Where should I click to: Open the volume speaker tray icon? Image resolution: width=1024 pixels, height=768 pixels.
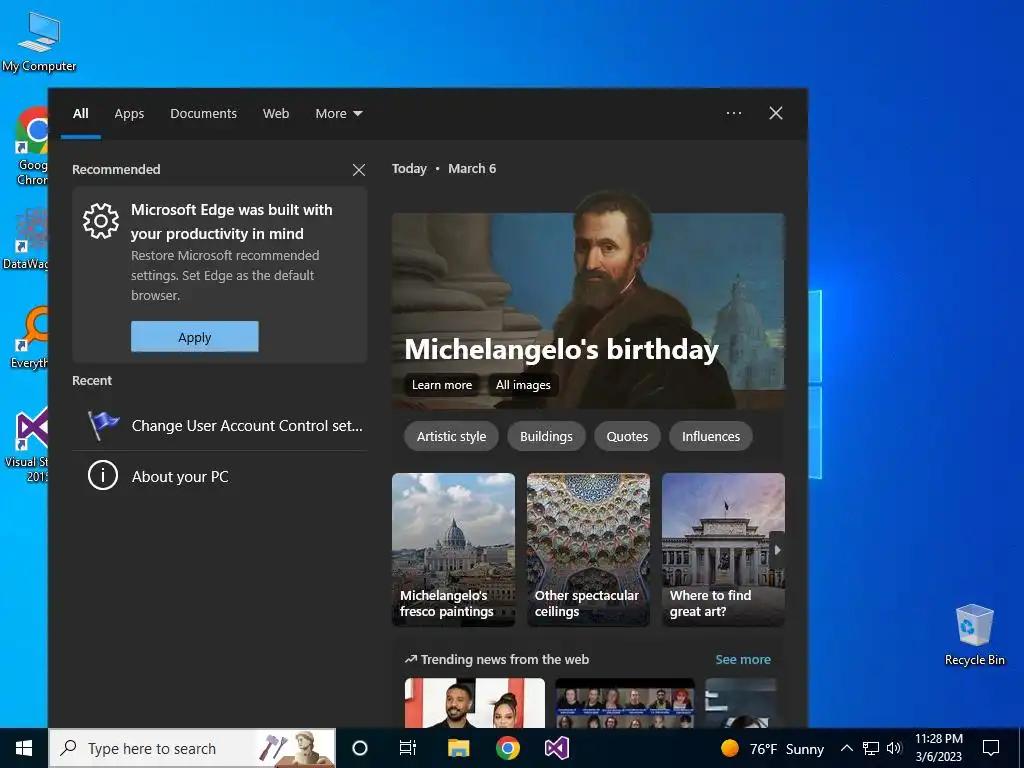click(894, 748)
